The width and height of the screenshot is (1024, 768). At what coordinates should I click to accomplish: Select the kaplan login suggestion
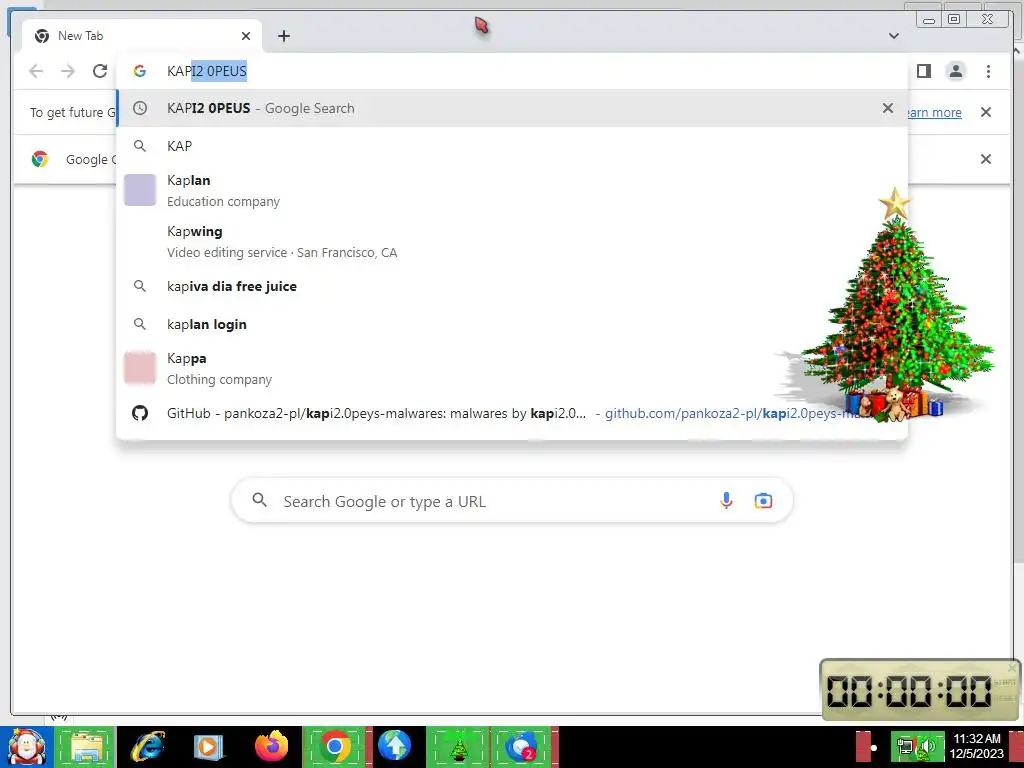pyautogui.click(x=512, y=324)
